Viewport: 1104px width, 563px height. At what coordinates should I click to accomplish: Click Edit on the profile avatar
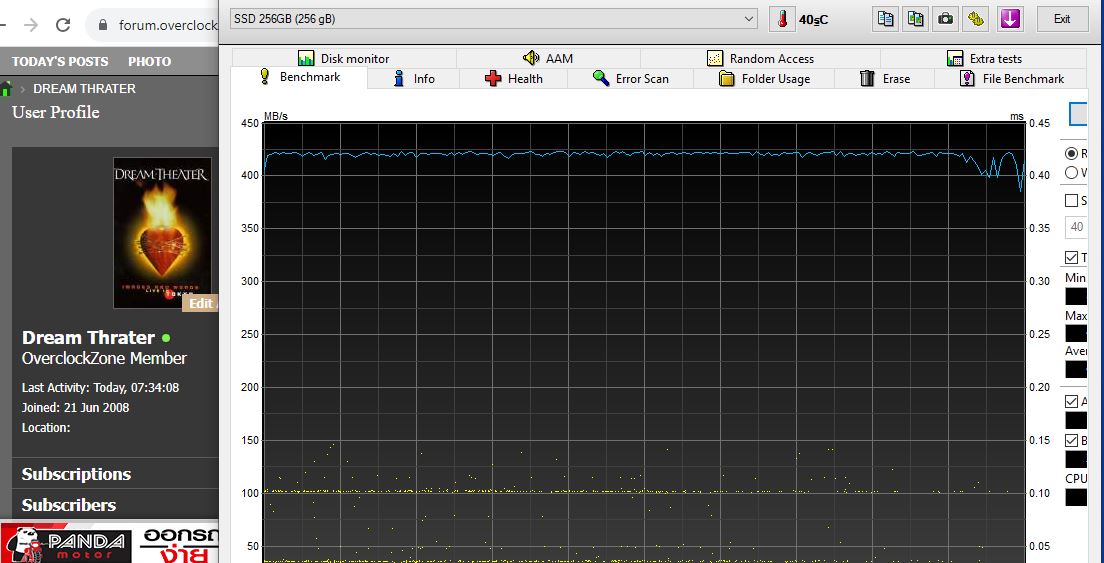coord(200,304)
